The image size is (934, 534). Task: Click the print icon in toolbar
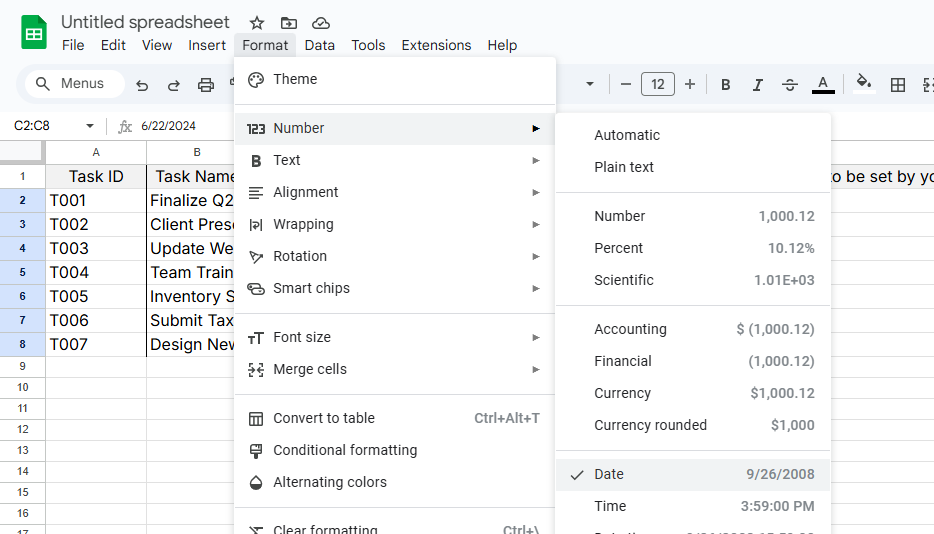pyautogui.click(x=206, y=85)
